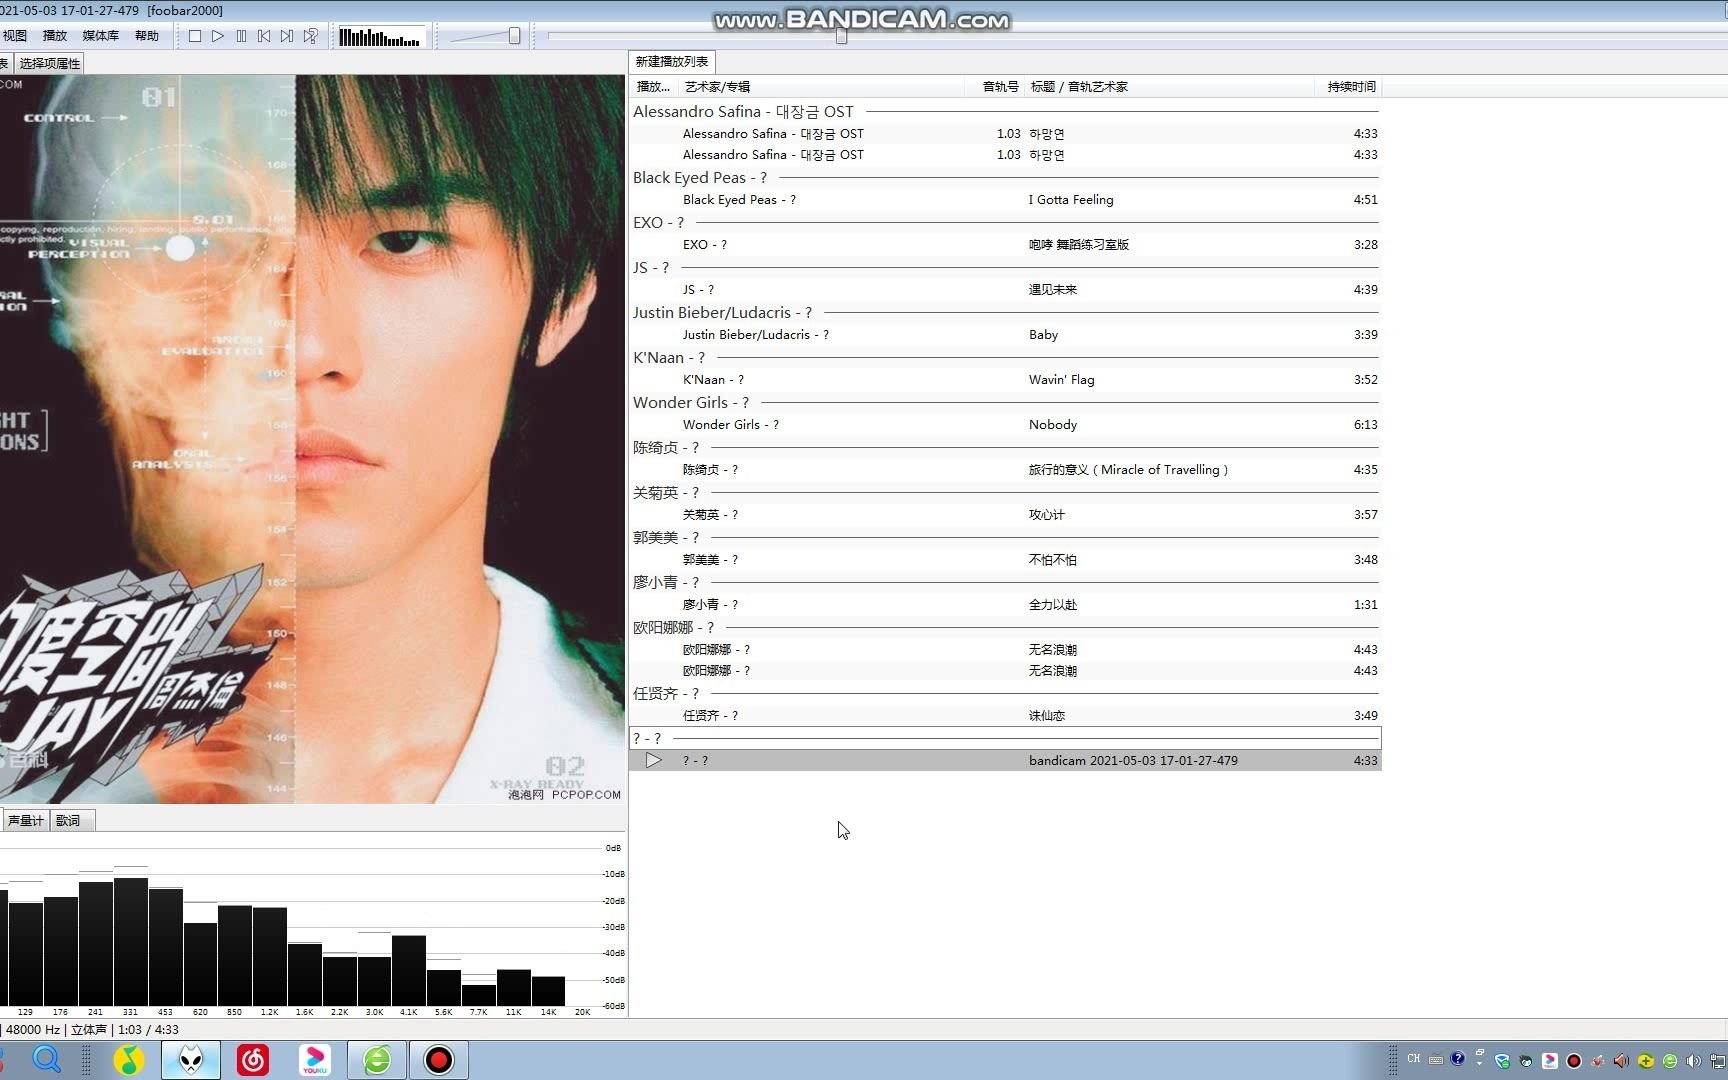Click the now-playing triangle icon in the ? - ? row
This screenshot has height=1080, width=1728.
pyautogui.click(x=653, y=760)
